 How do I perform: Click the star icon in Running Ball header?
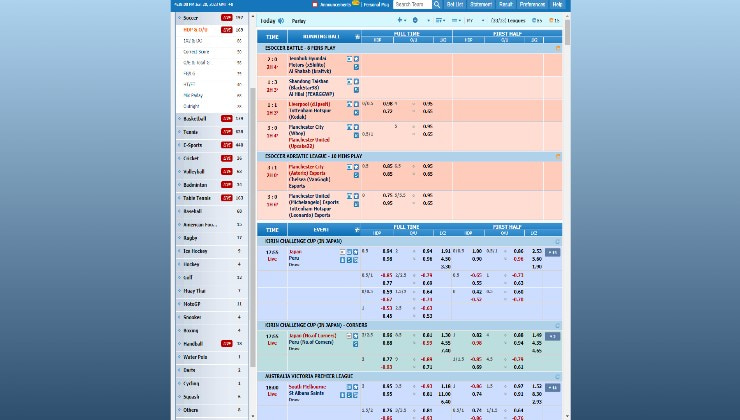[357, 36]
